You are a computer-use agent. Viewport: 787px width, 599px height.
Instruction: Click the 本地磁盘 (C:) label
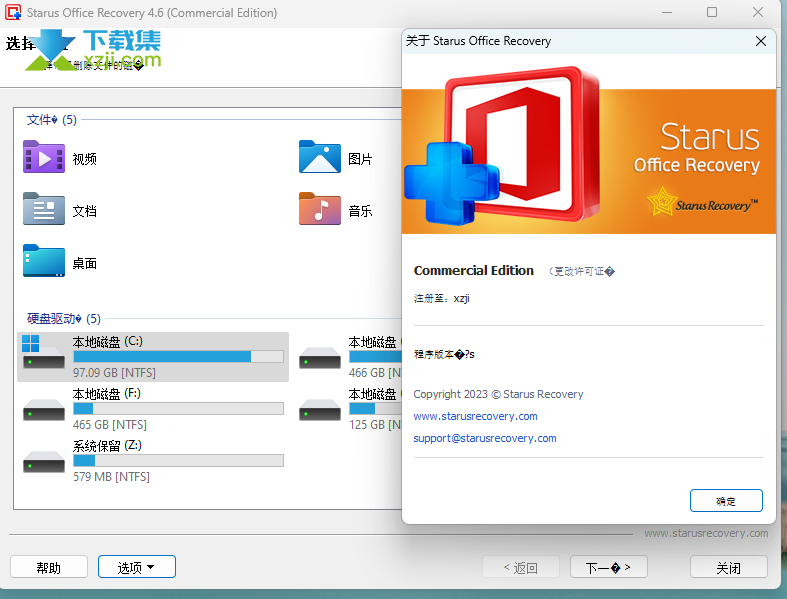click(x=107, y=342)
